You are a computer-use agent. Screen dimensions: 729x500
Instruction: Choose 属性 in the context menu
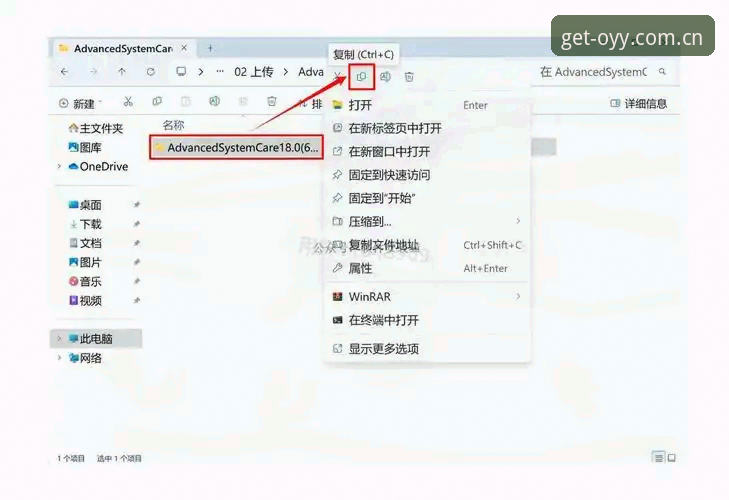[428, 268]
